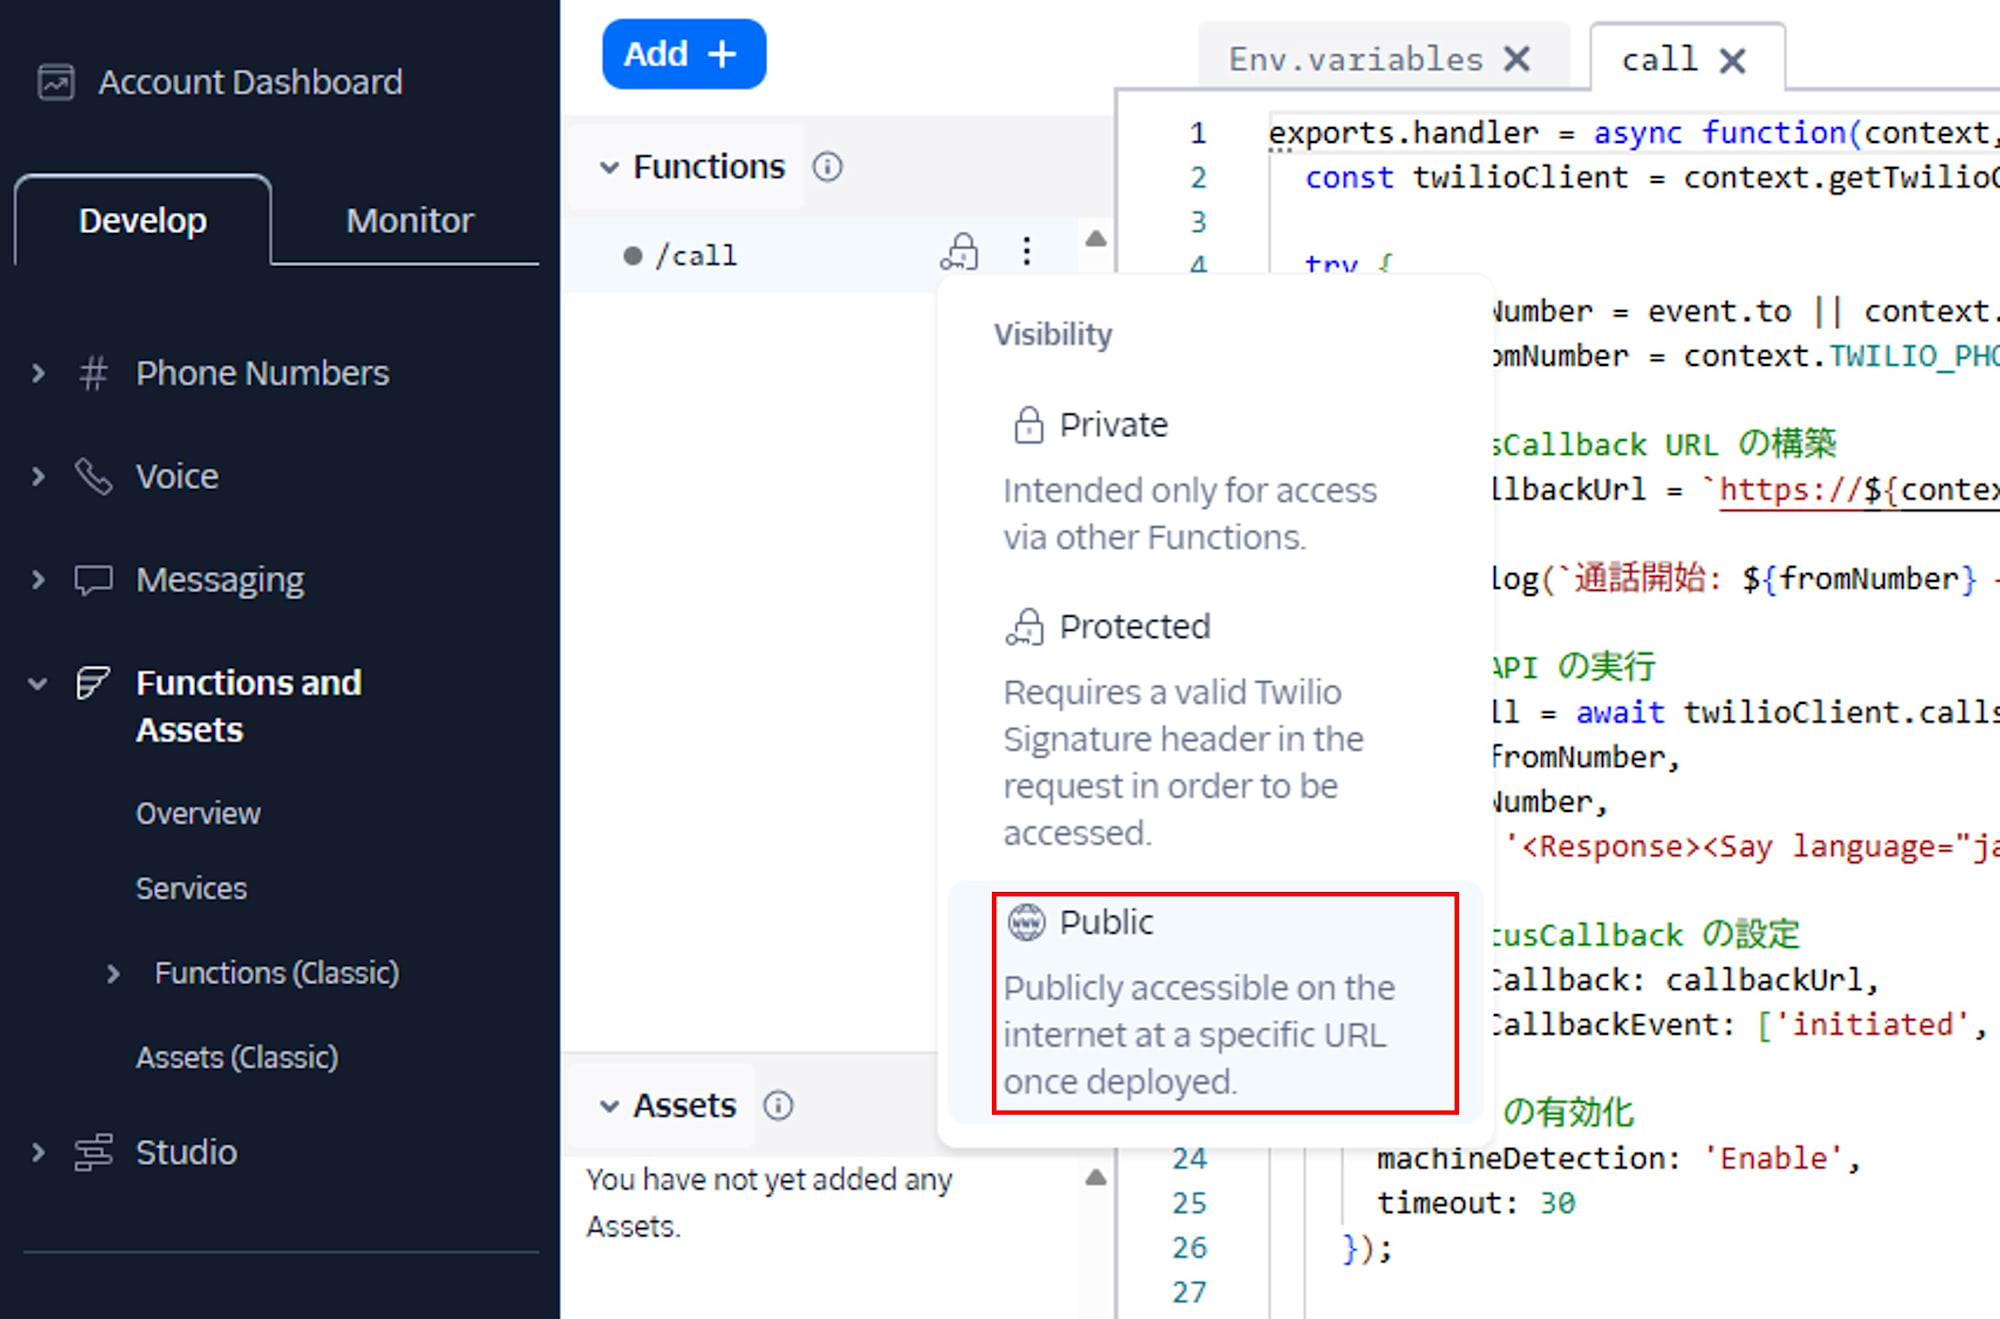The height and width of the screenshot is (1319, 2000).
Task: Click machineDetection: 'Enable' code line
Action: coord(1618,1158)
